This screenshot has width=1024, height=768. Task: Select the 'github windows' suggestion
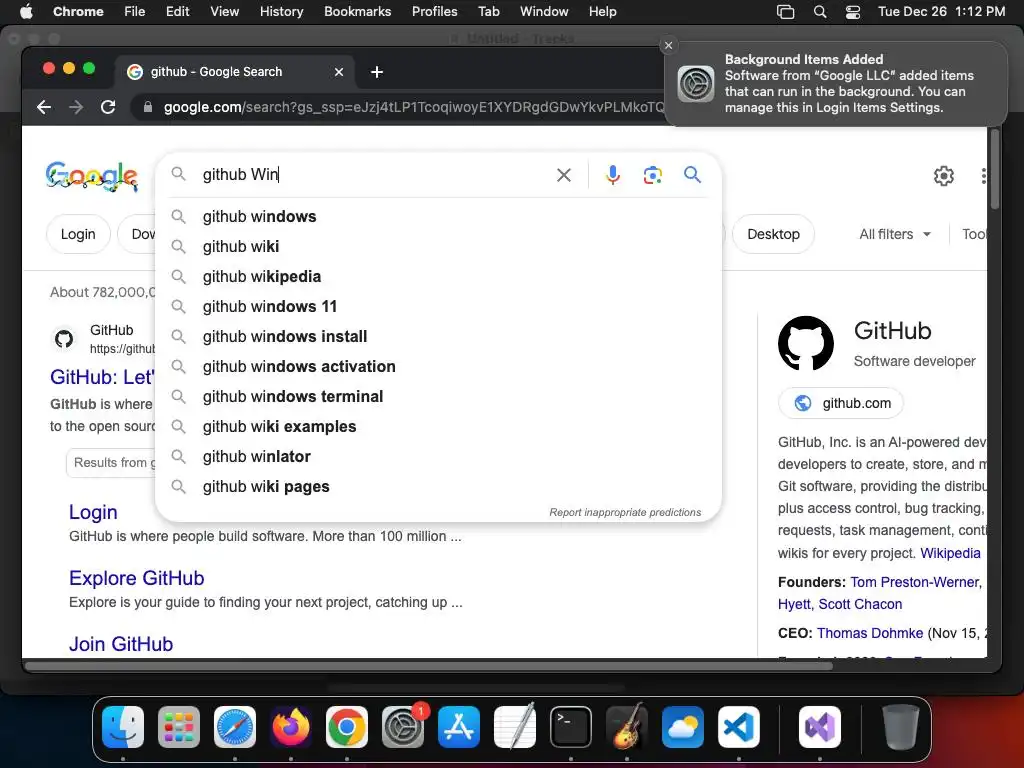click(x=438, y=216)
